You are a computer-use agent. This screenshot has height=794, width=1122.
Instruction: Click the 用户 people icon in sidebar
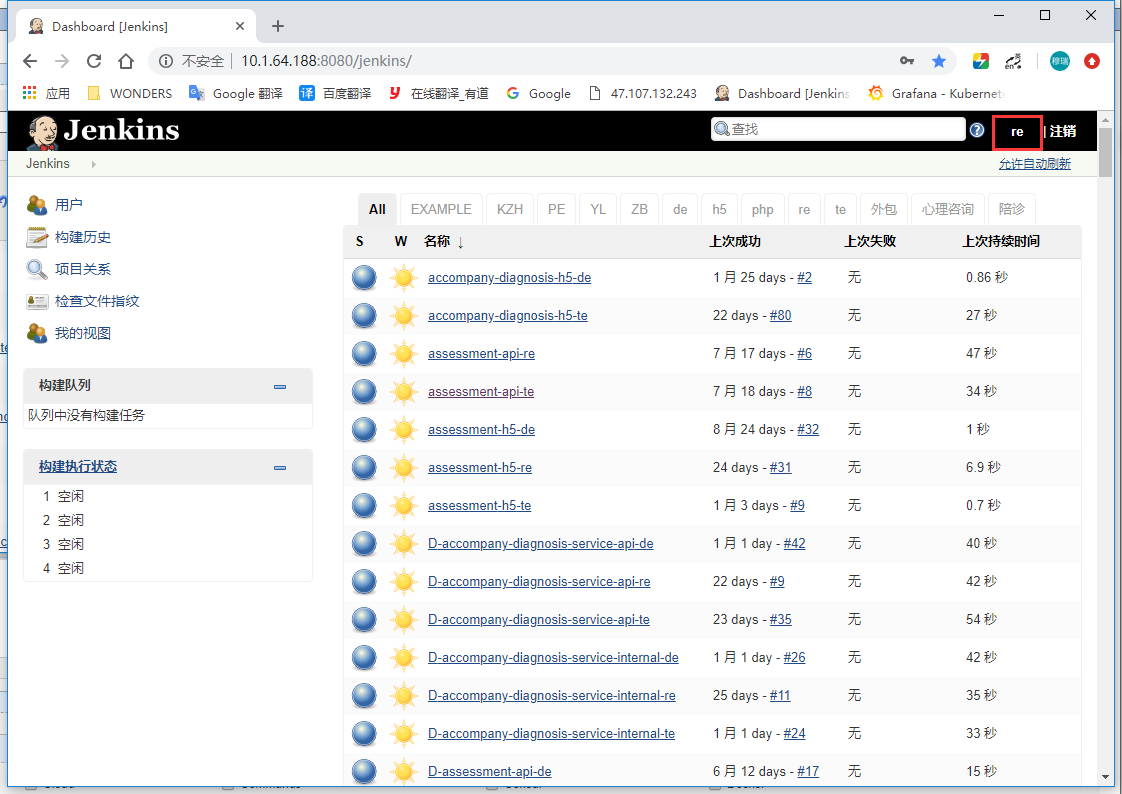tap(36, 205)
